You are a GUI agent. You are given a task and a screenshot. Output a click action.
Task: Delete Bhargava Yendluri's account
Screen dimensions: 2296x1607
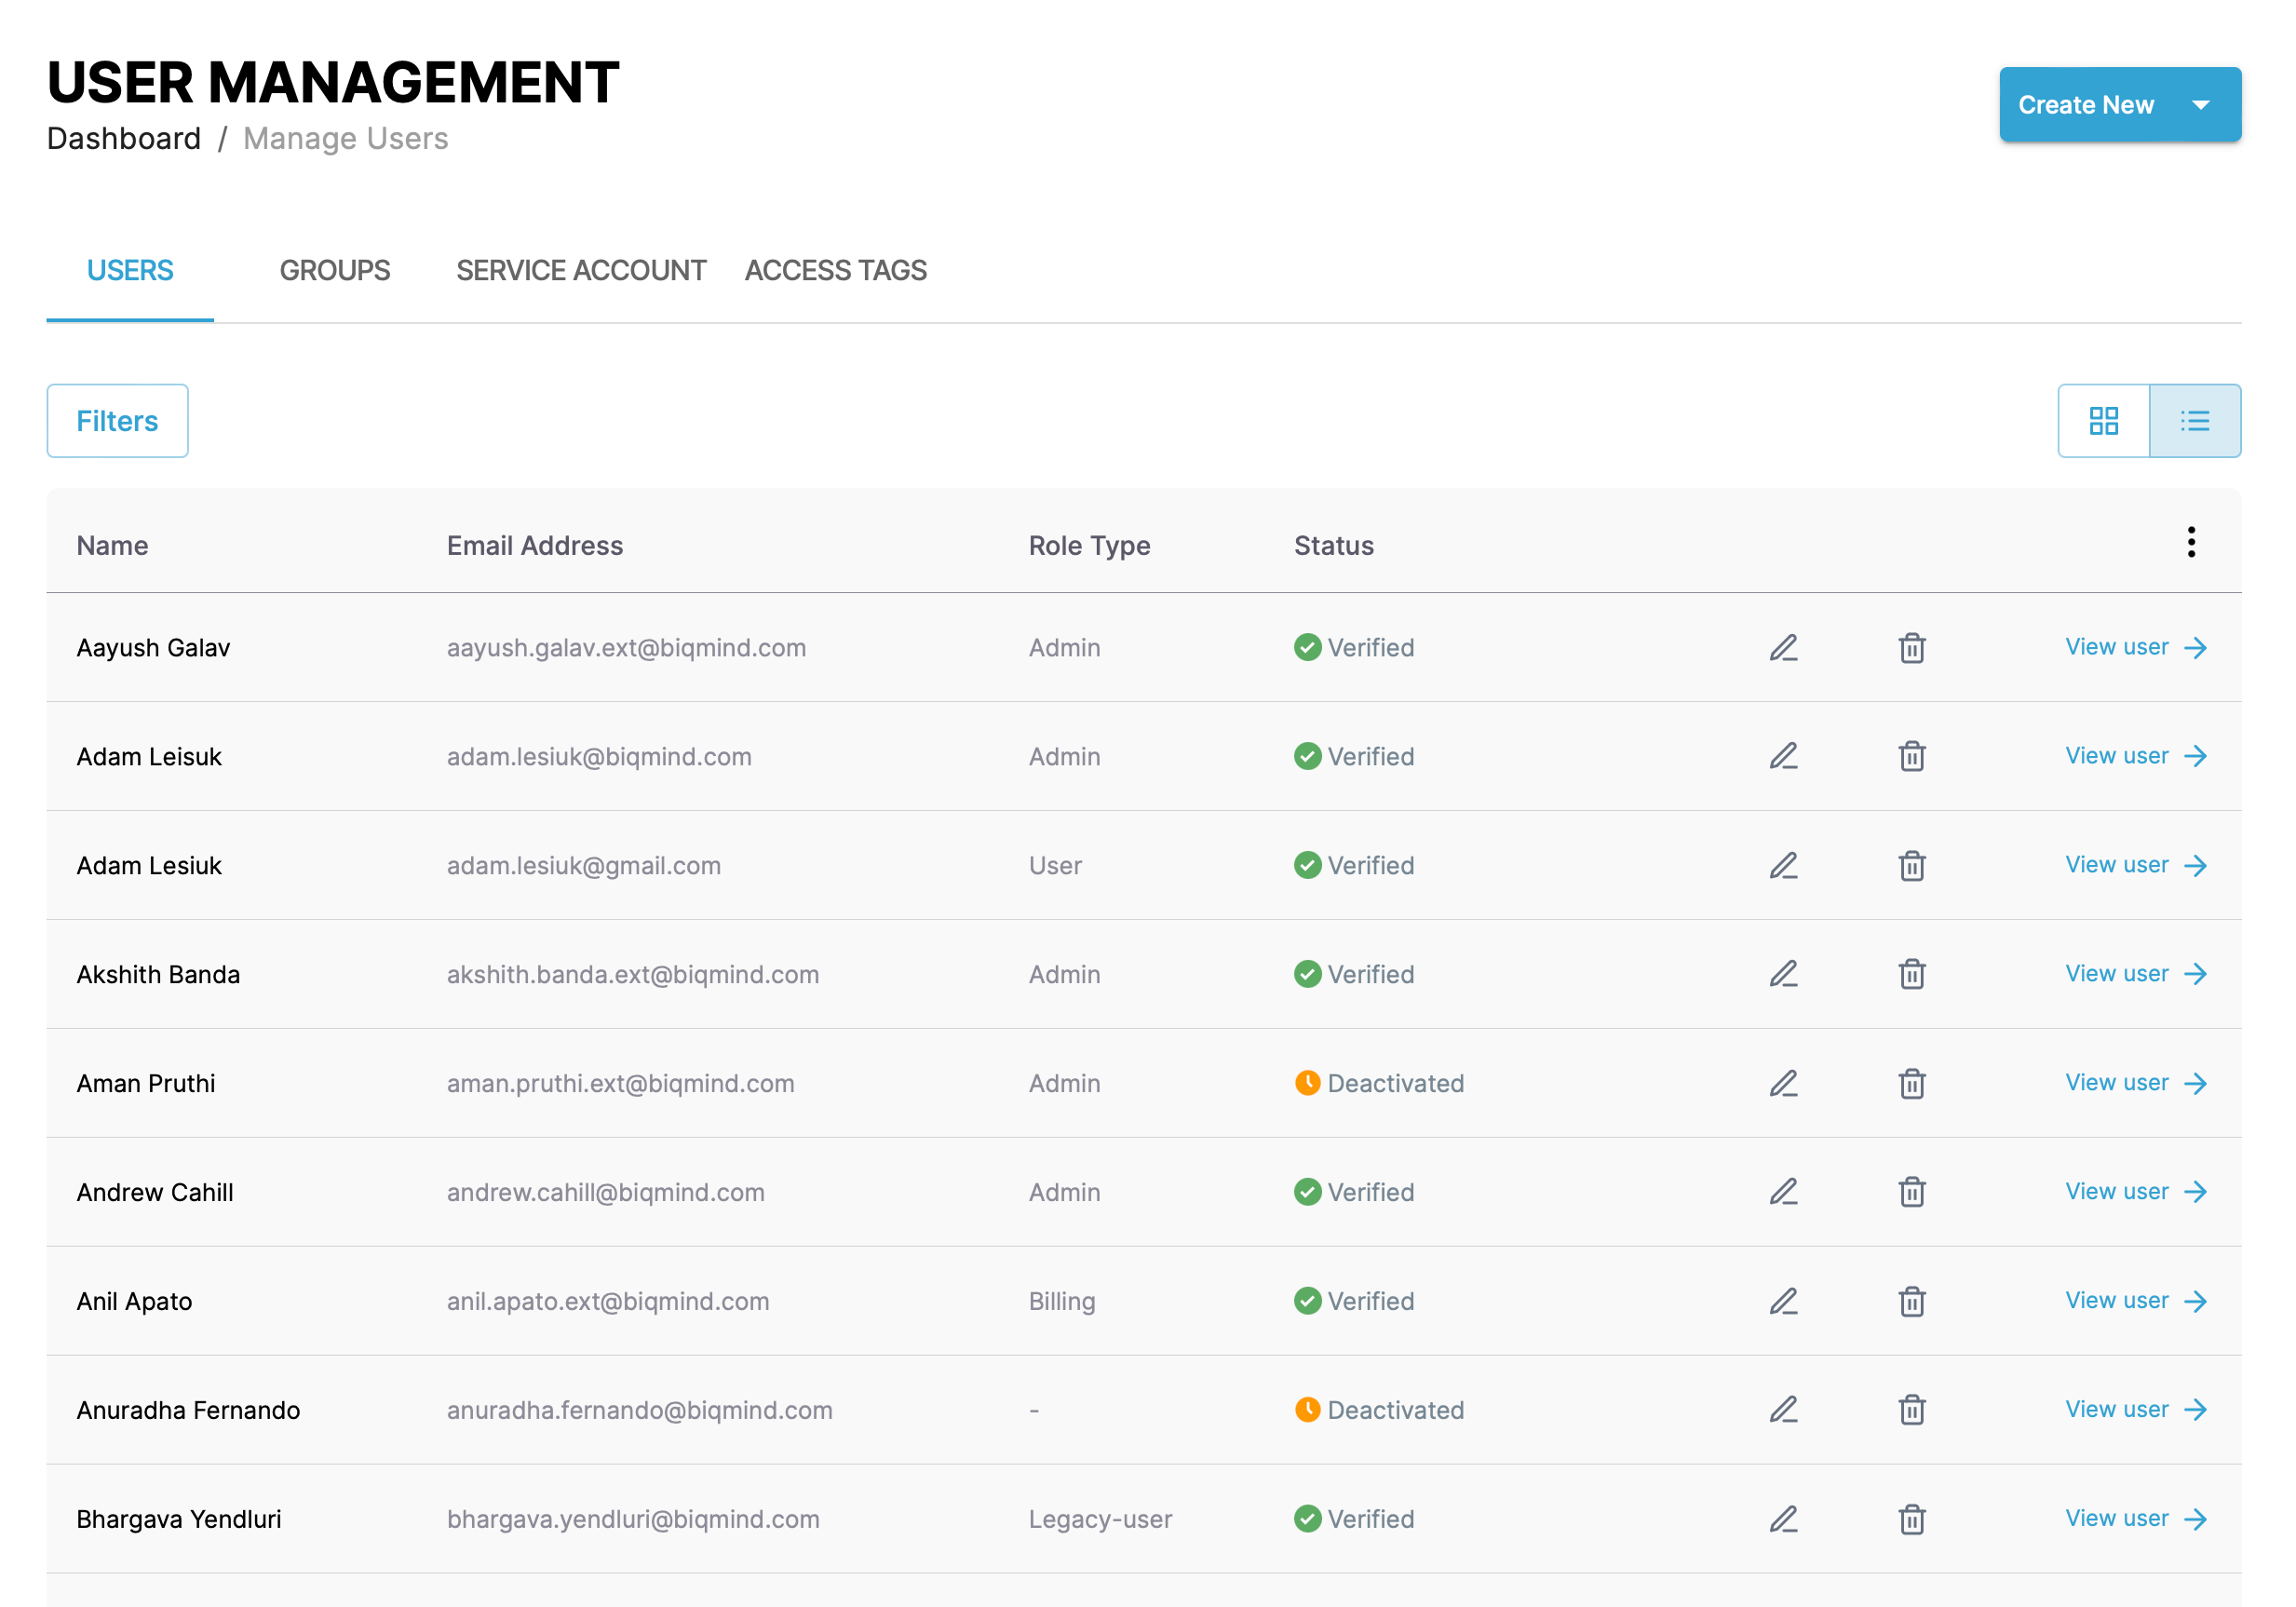pos(1911,1519)
